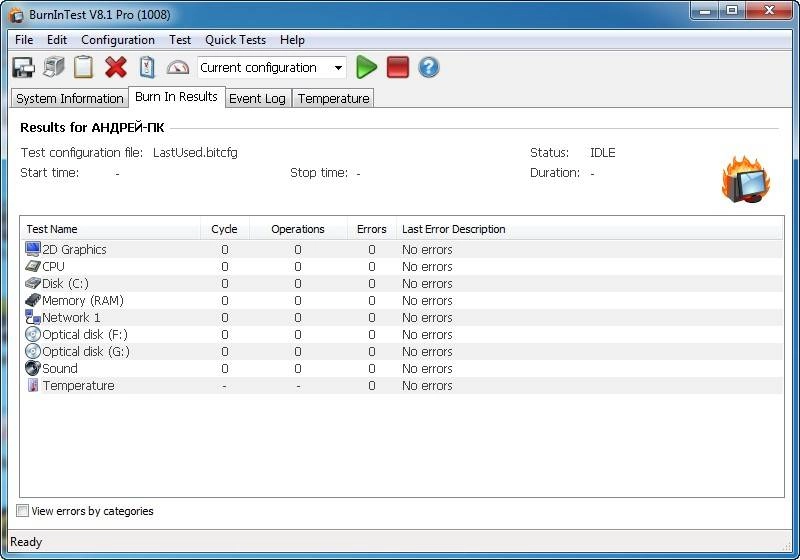Screen dimensions: 800x560
Task: Start tests with the green play button
Action: pyautogui.click(x=366, y=67)
